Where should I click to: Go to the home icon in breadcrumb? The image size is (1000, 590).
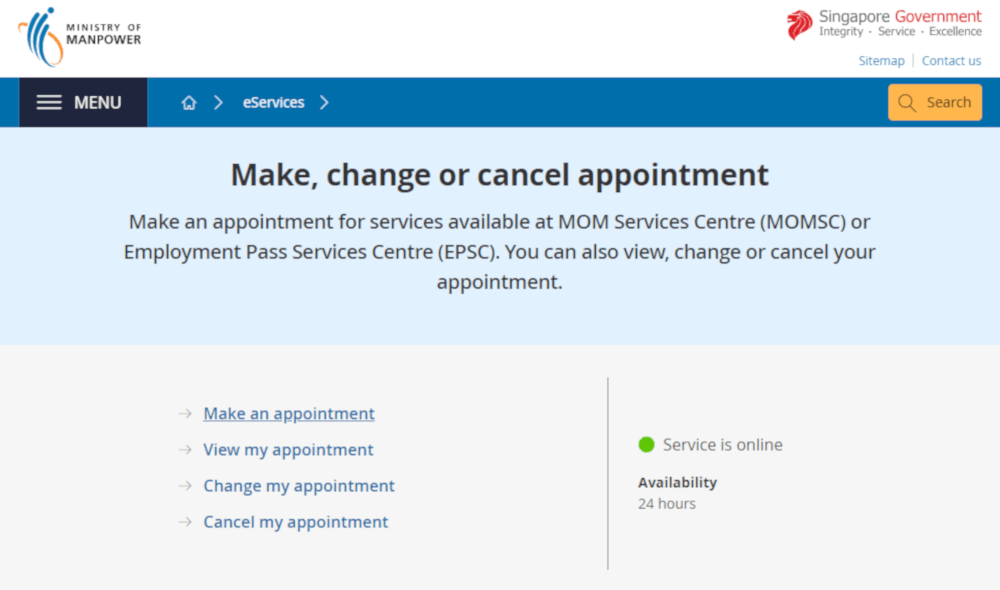189,103
